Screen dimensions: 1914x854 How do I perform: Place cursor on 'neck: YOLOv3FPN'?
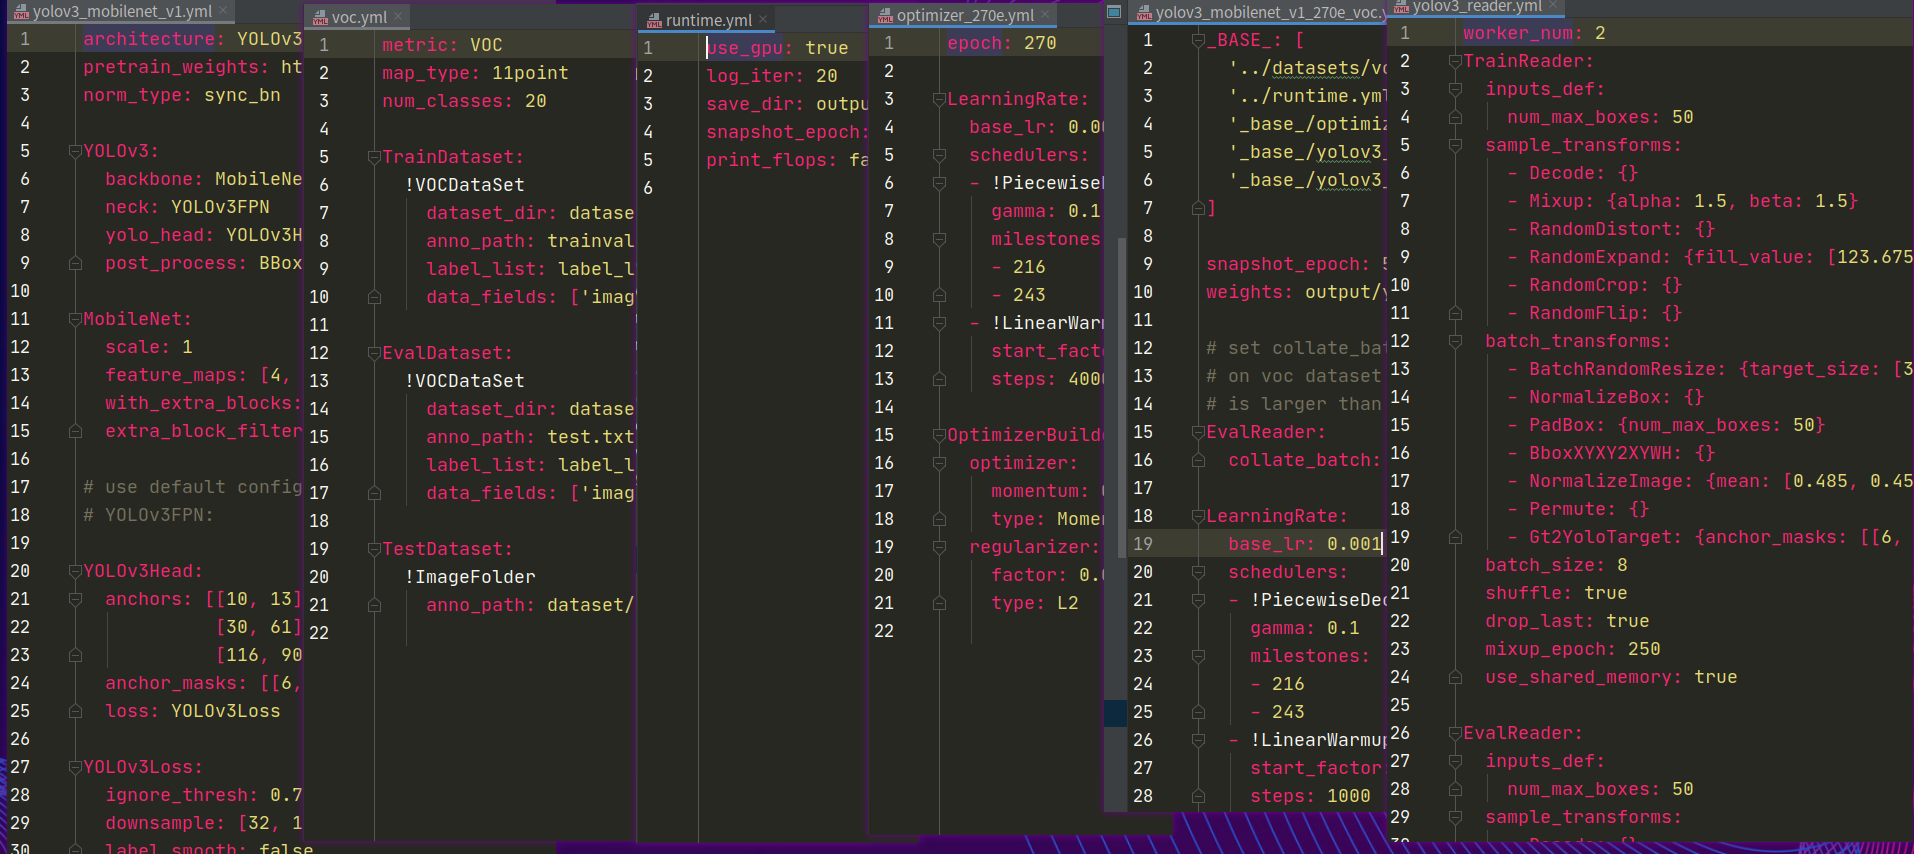(x=187, y=207)
